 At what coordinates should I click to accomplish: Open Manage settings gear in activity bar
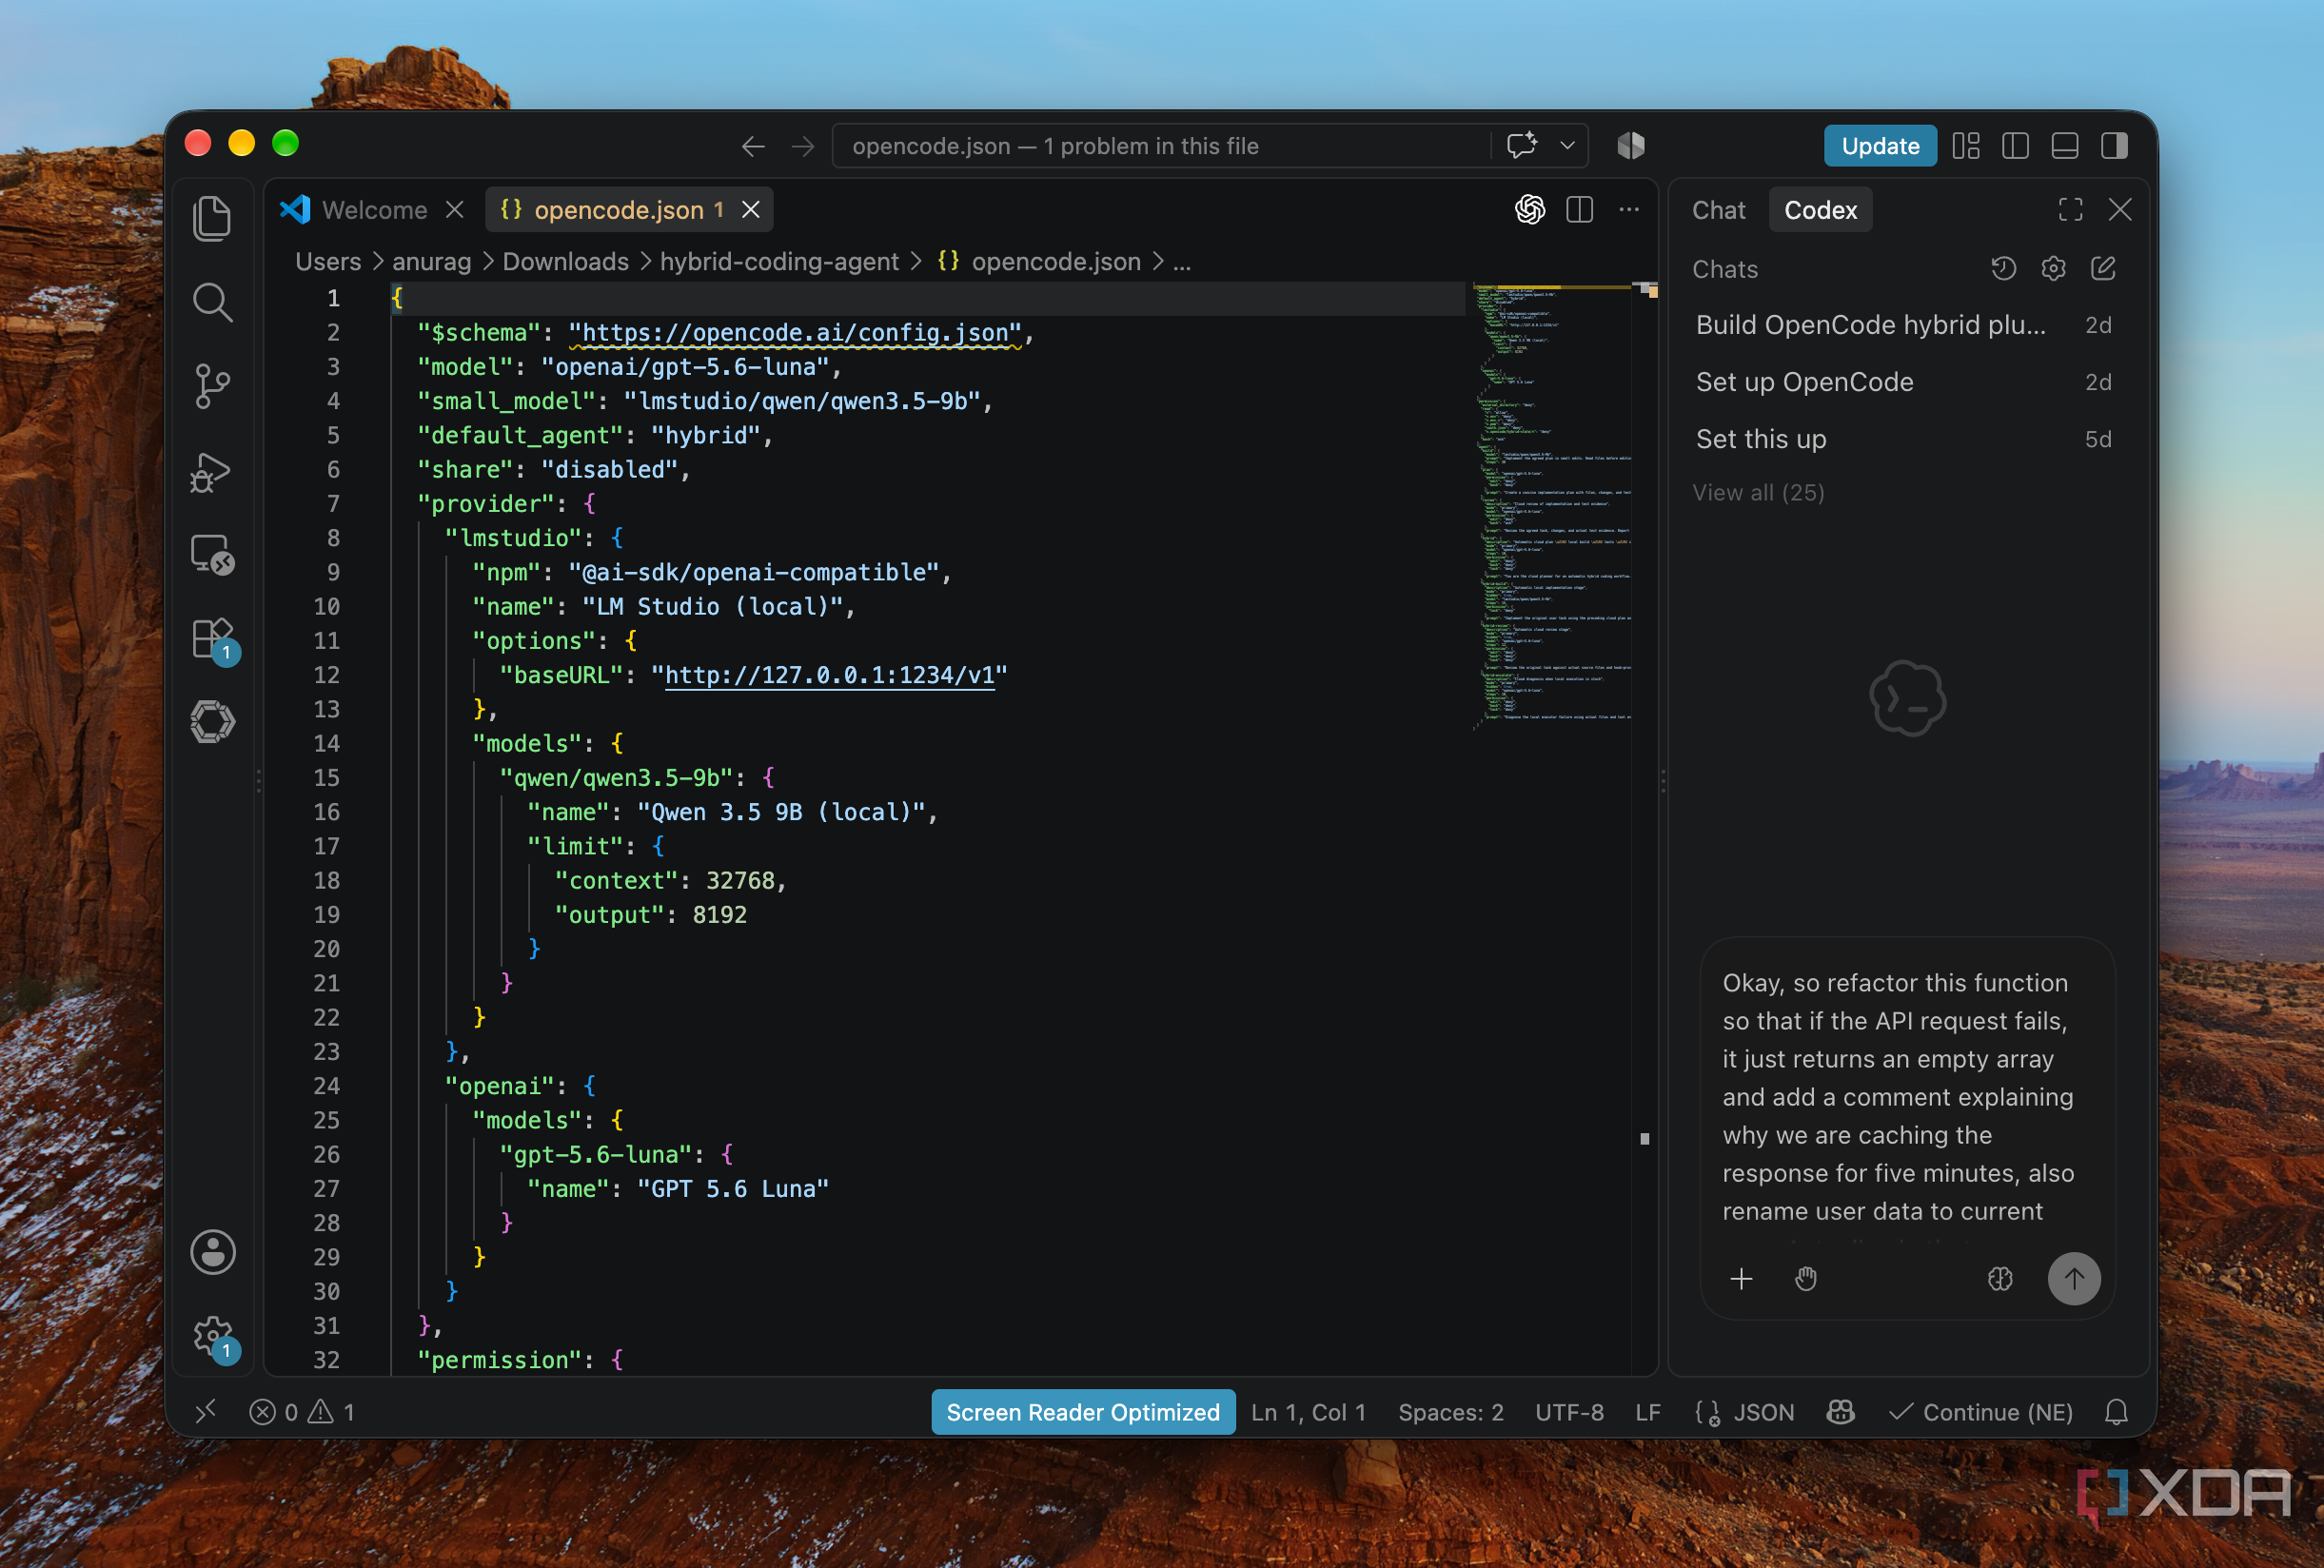click(214, 1336)
